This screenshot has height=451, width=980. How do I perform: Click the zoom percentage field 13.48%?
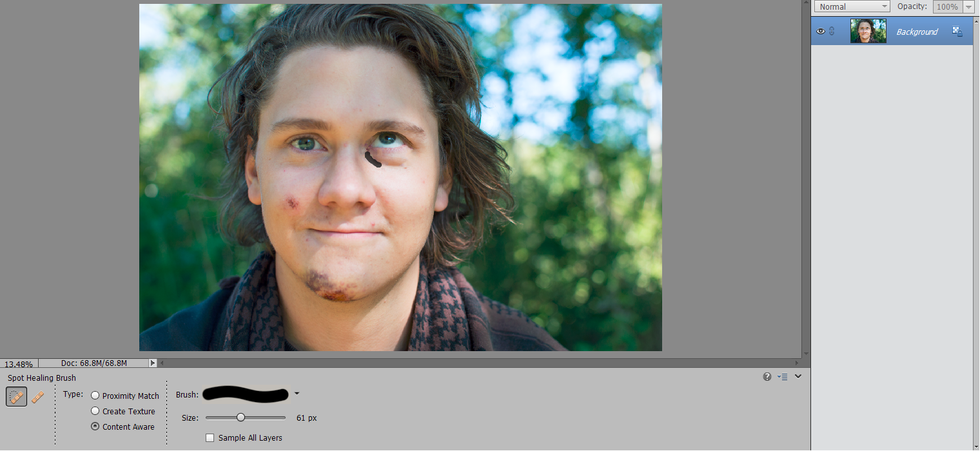[17, 364]
